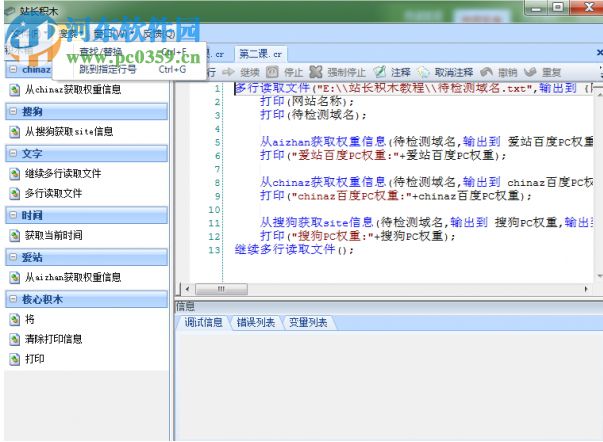Image resolution: width=603 pixels, height=442 pixels.
Task: Click the 重复 redo icon
Action: pyautogui.click(x=530, y=72)
